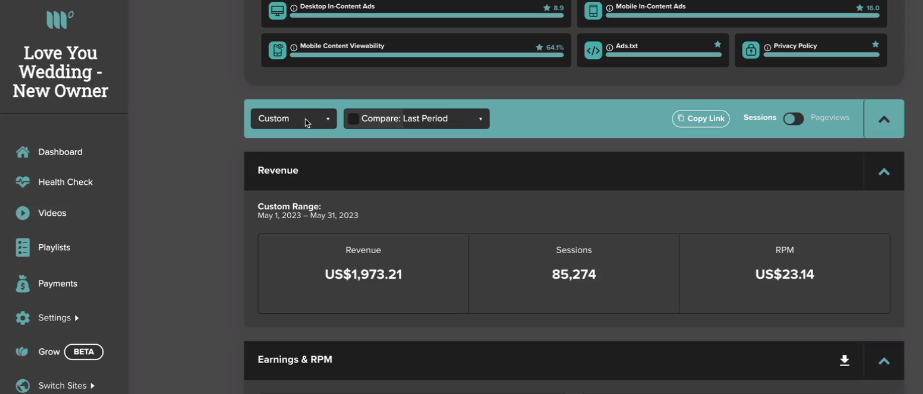Viewport: 923px width, 394px height.
Task: Collapse the Revenue section
Action: click(884, 171)
